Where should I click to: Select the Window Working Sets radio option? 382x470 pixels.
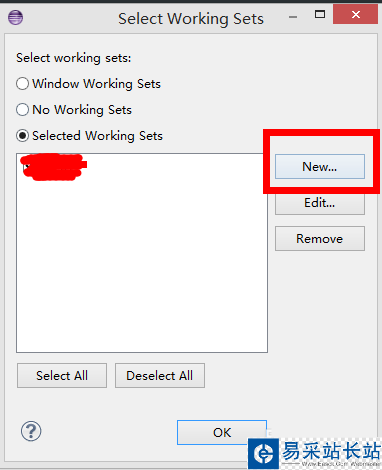(x=22, y=84)
